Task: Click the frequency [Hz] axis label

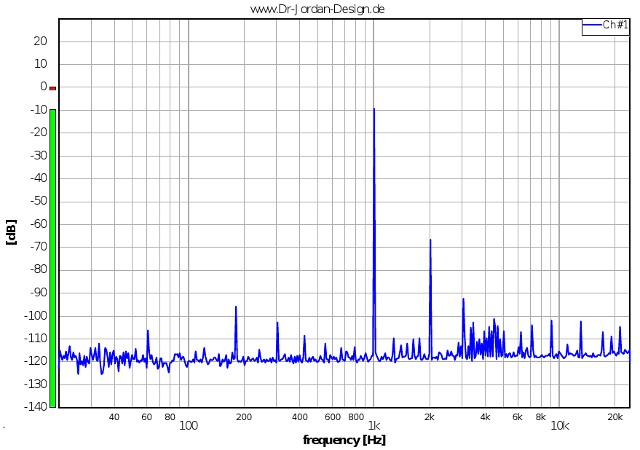Action: 344,440
